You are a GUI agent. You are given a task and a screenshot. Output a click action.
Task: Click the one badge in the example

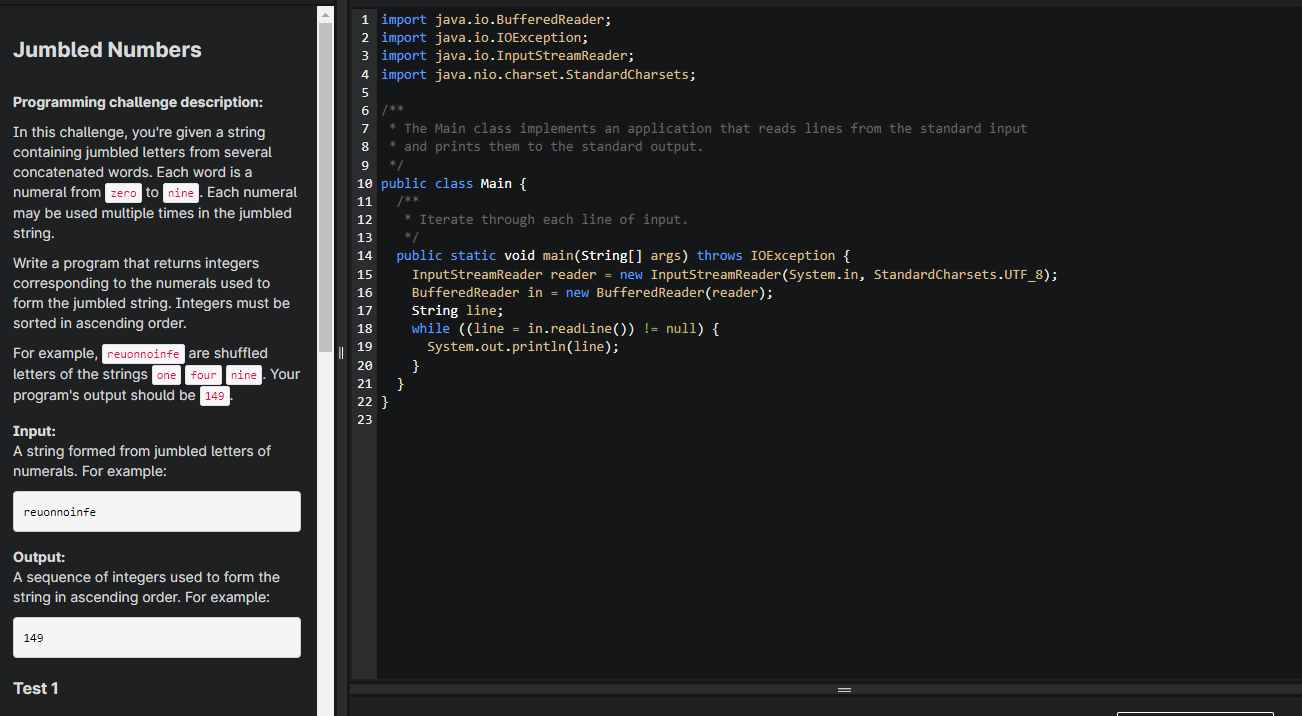166,374
